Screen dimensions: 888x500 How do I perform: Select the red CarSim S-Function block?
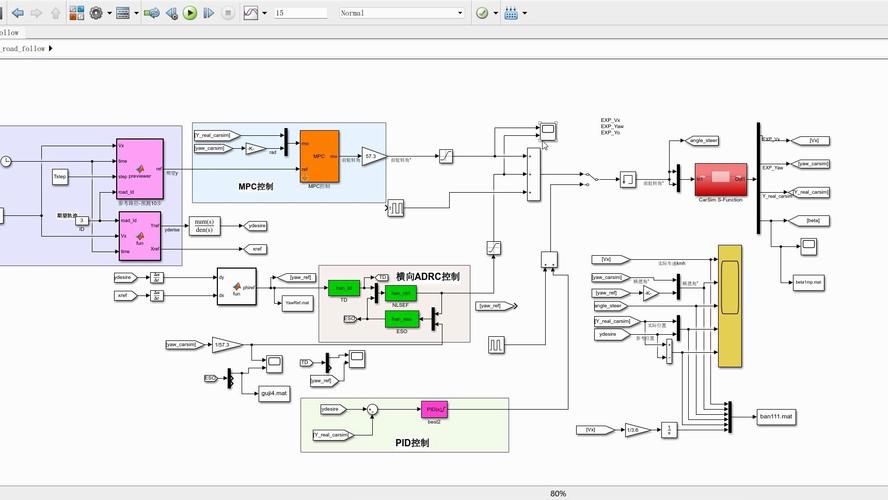click(721, 178)
